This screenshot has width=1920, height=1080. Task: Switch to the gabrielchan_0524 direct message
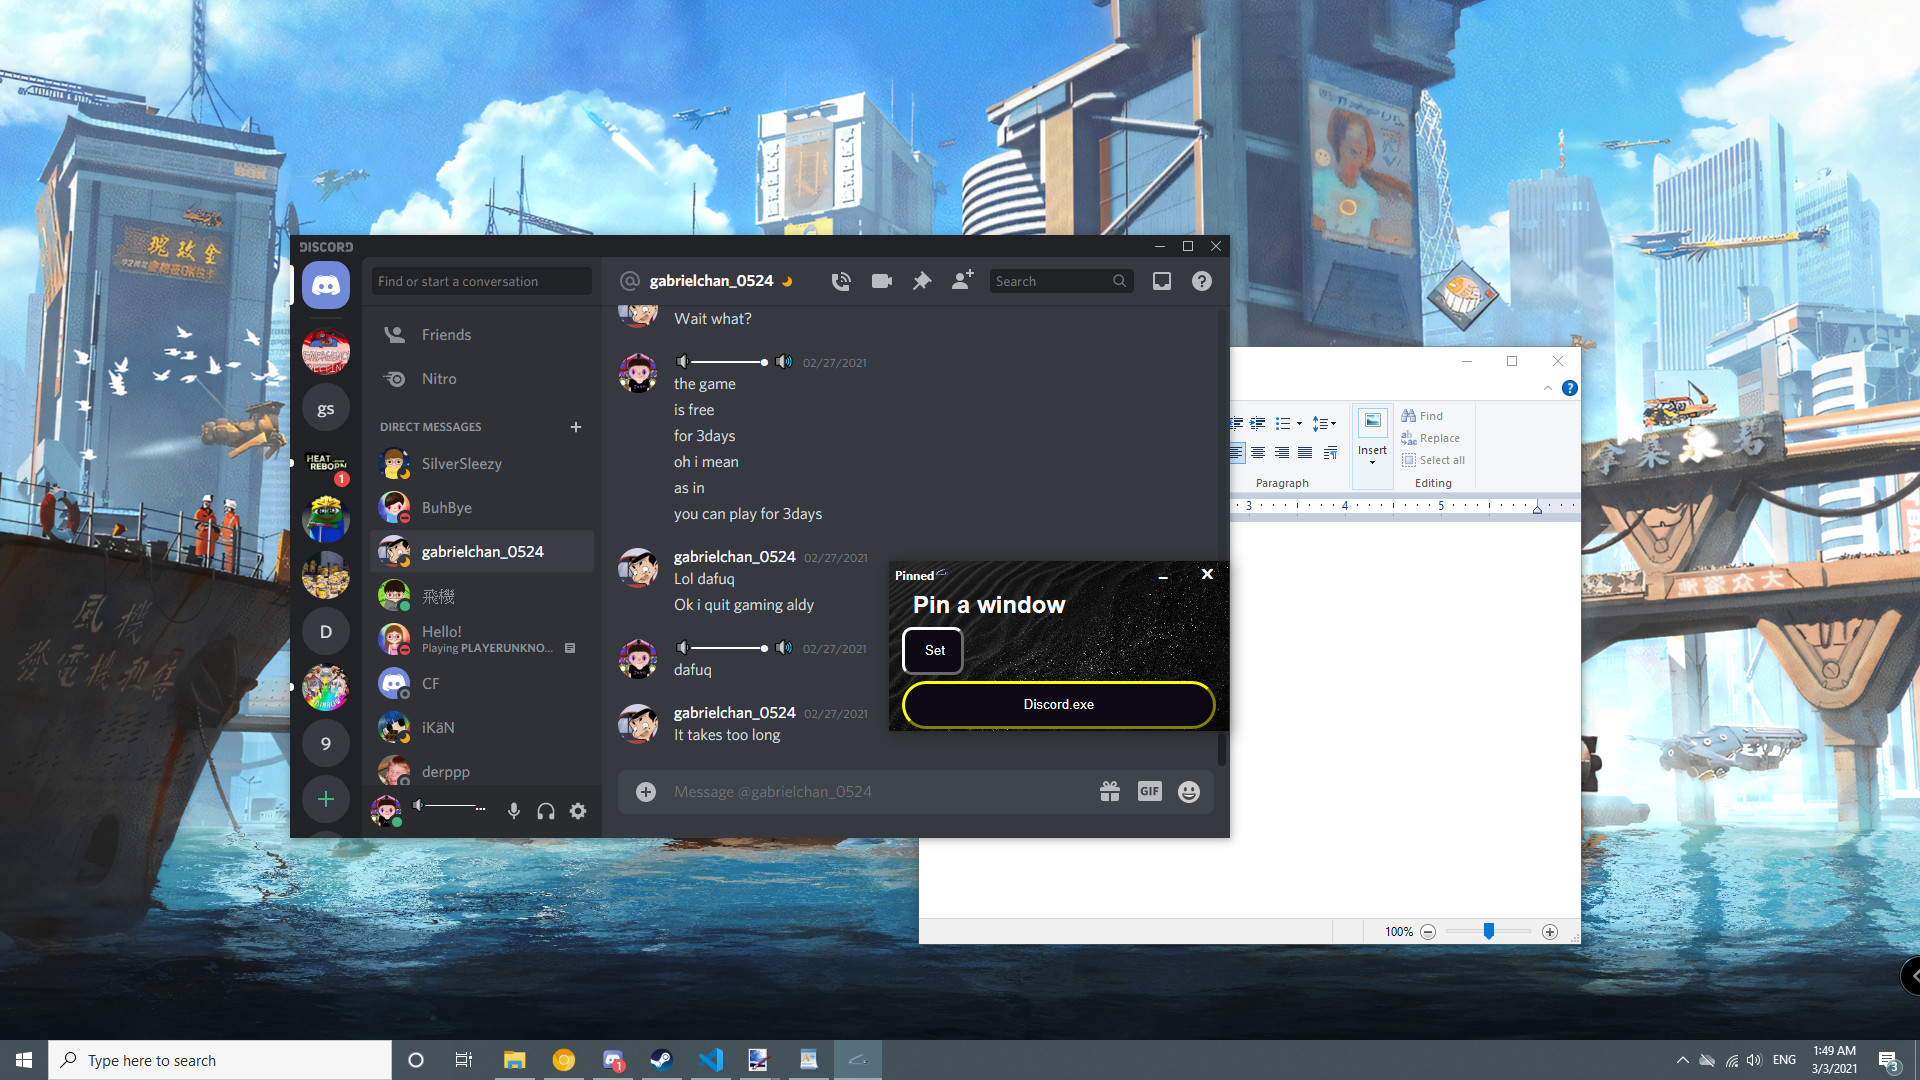tap(481, 551)
